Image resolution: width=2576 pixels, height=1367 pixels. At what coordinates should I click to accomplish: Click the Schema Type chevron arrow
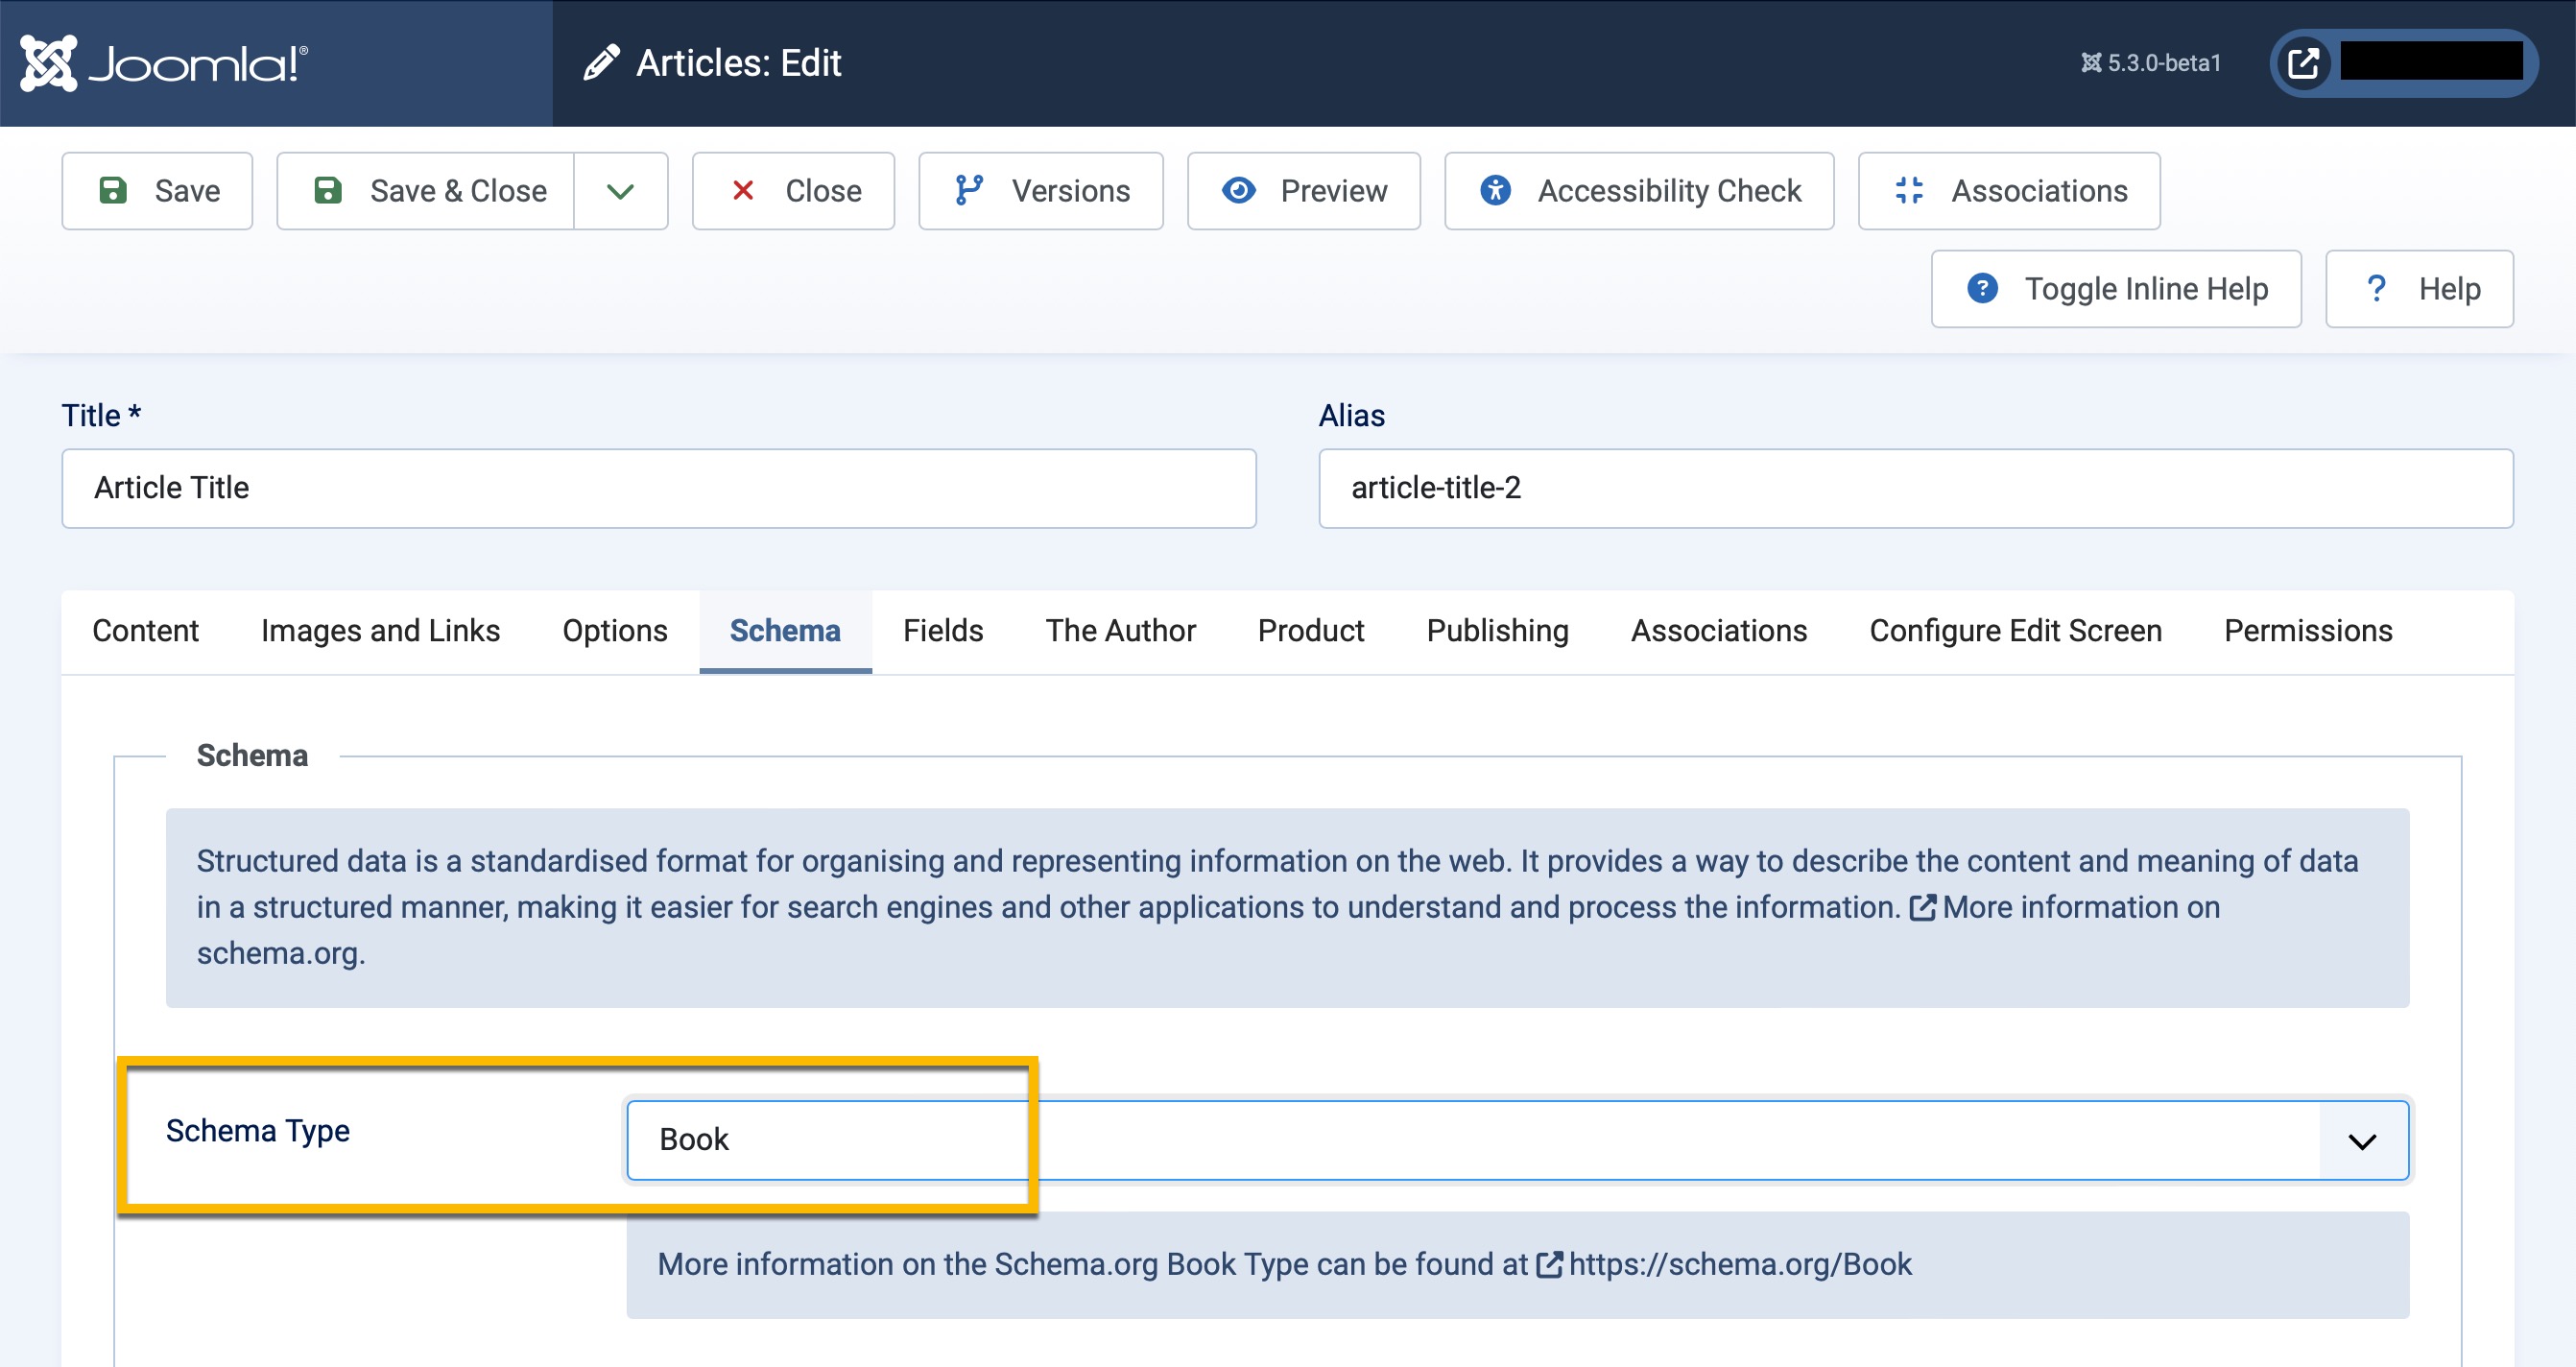click(x=2361, y=1141)
